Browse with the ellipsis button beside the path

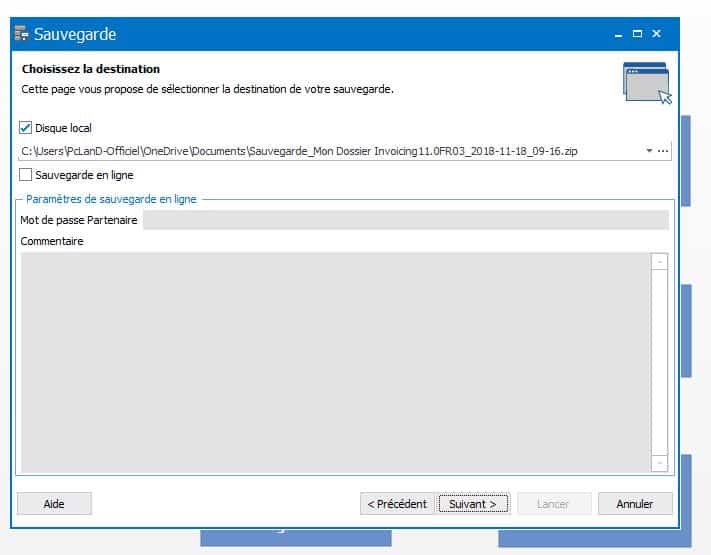pyautogui.click(x=663, y=151)
